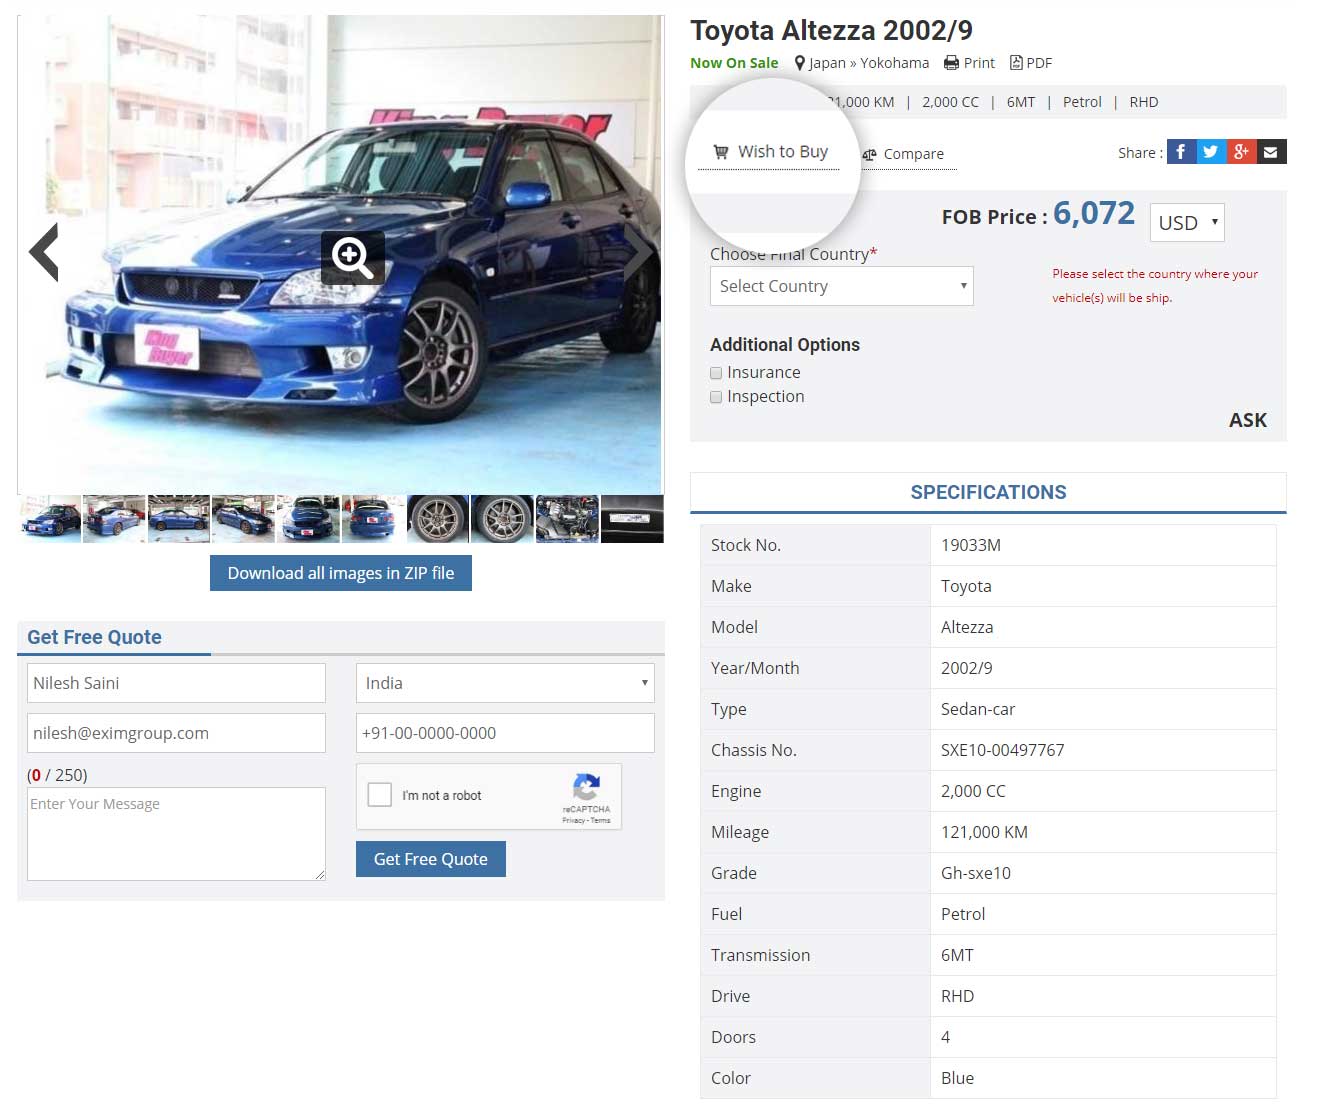Select the engine bay thumbnail
Viewport: 1325px width, 1108px height.
point(567,519)
